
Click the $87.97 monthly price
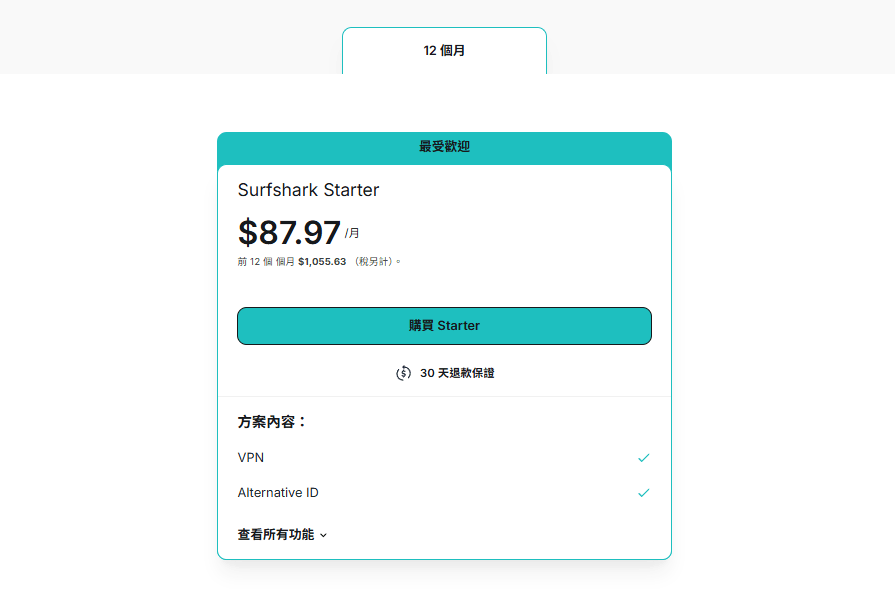[x=289, y=232]
